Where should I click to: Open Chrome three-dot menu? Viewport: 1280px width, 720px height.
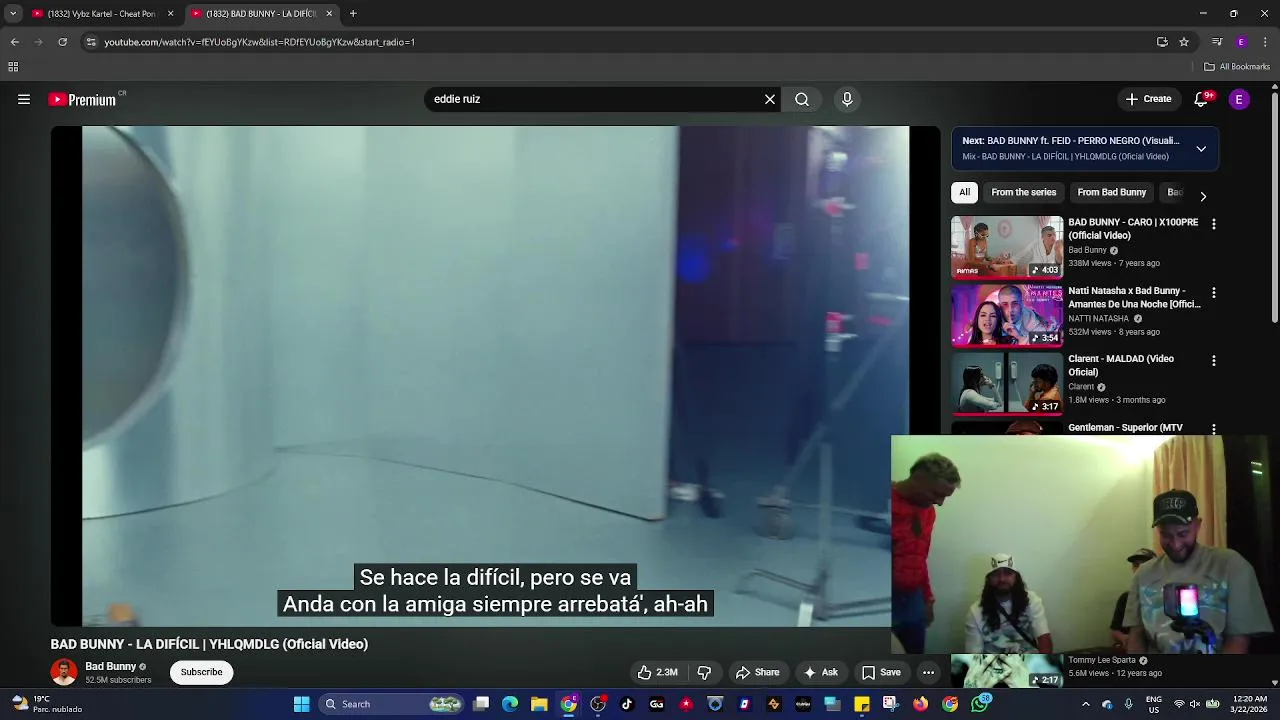click(1266, 42)
